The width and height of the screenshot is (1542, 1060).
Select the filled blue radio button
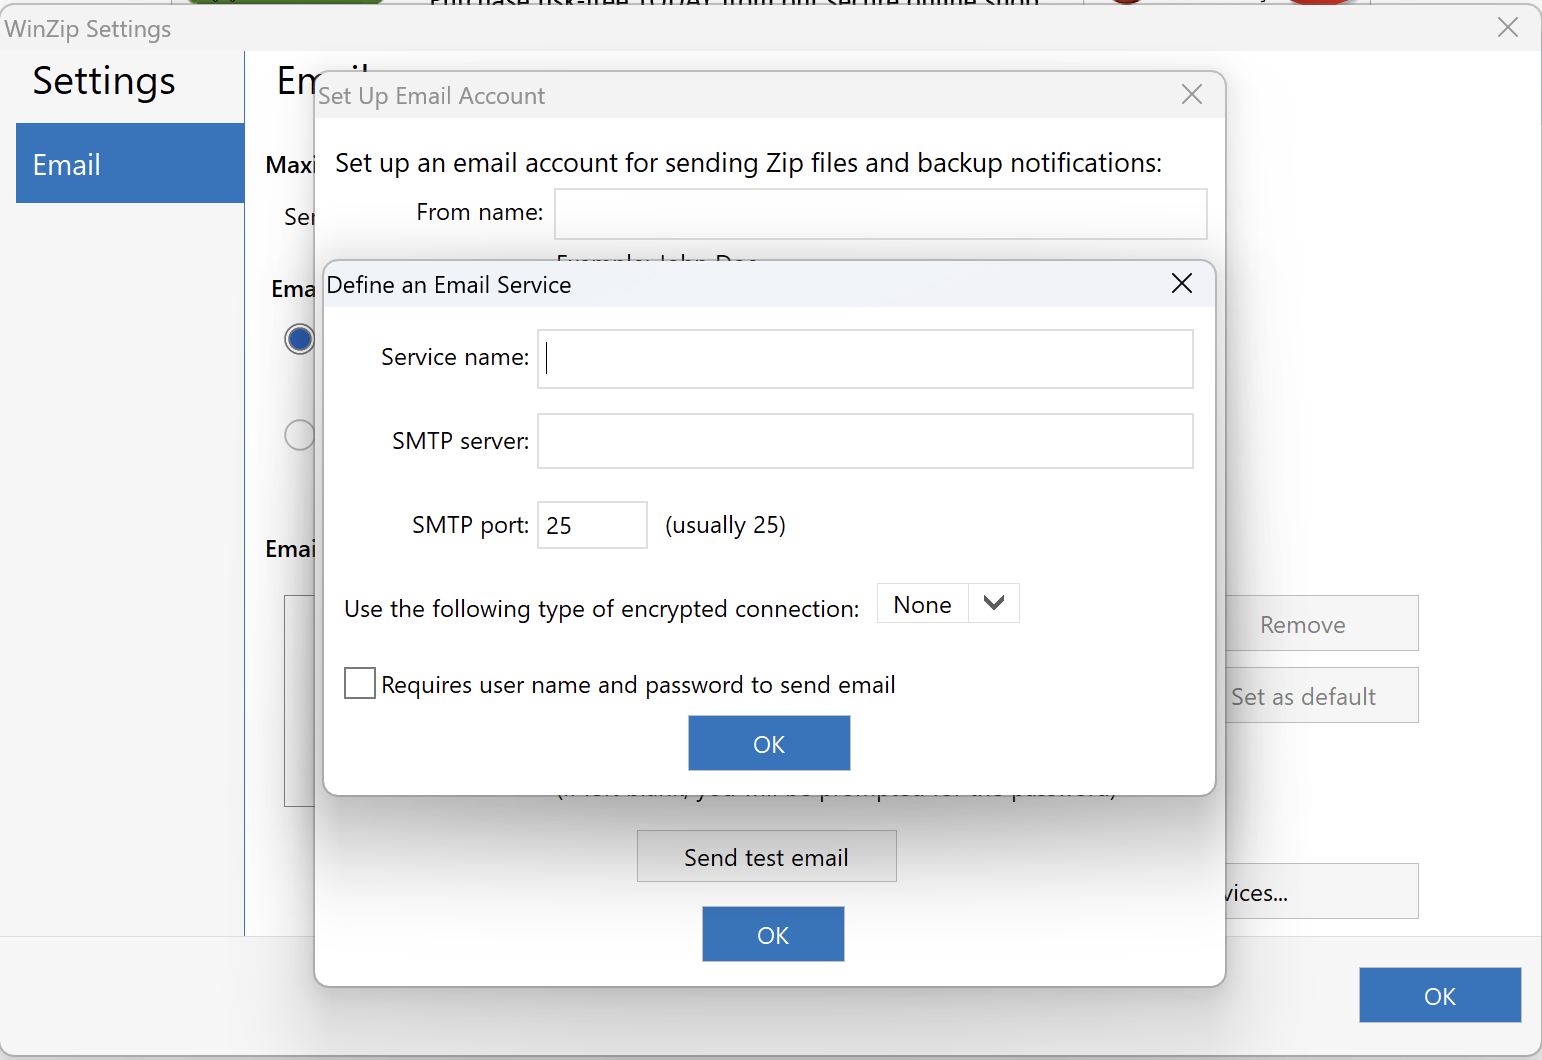tap(299, 339)
